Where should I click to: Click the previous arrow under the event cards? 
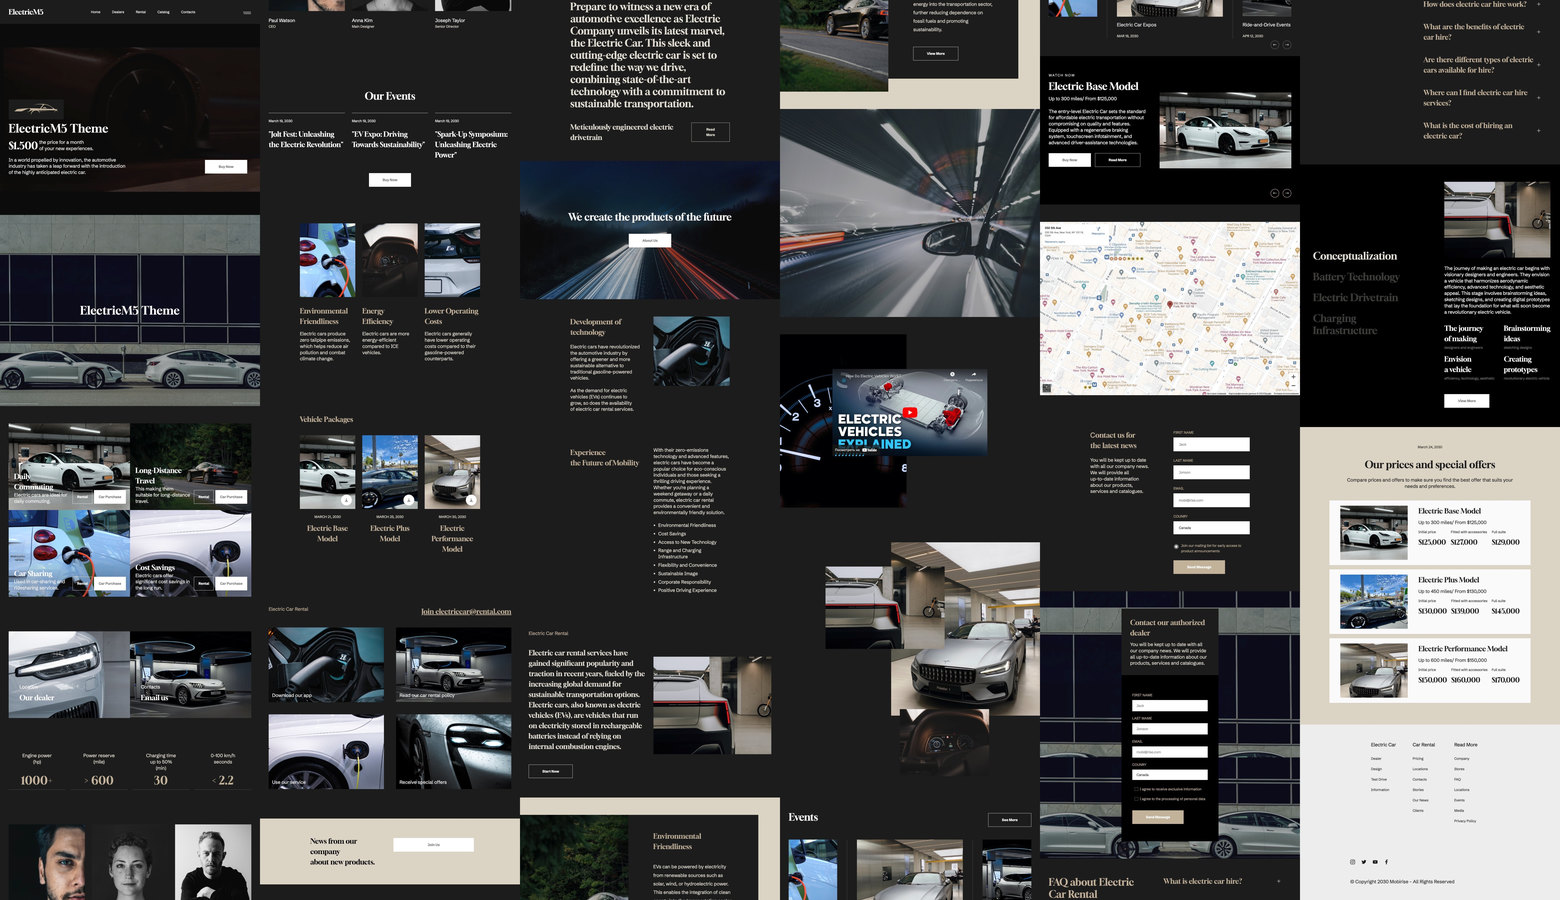[1274, 45]
